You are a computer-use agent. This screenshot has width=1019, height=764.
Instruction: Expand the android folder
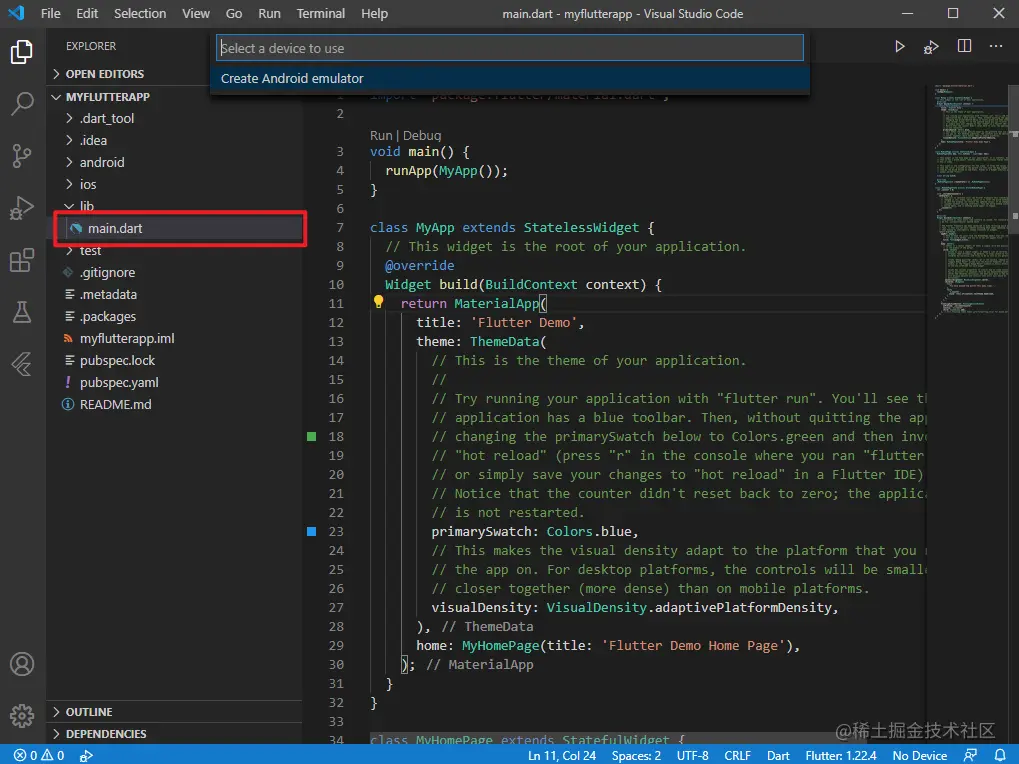point(101,162)
